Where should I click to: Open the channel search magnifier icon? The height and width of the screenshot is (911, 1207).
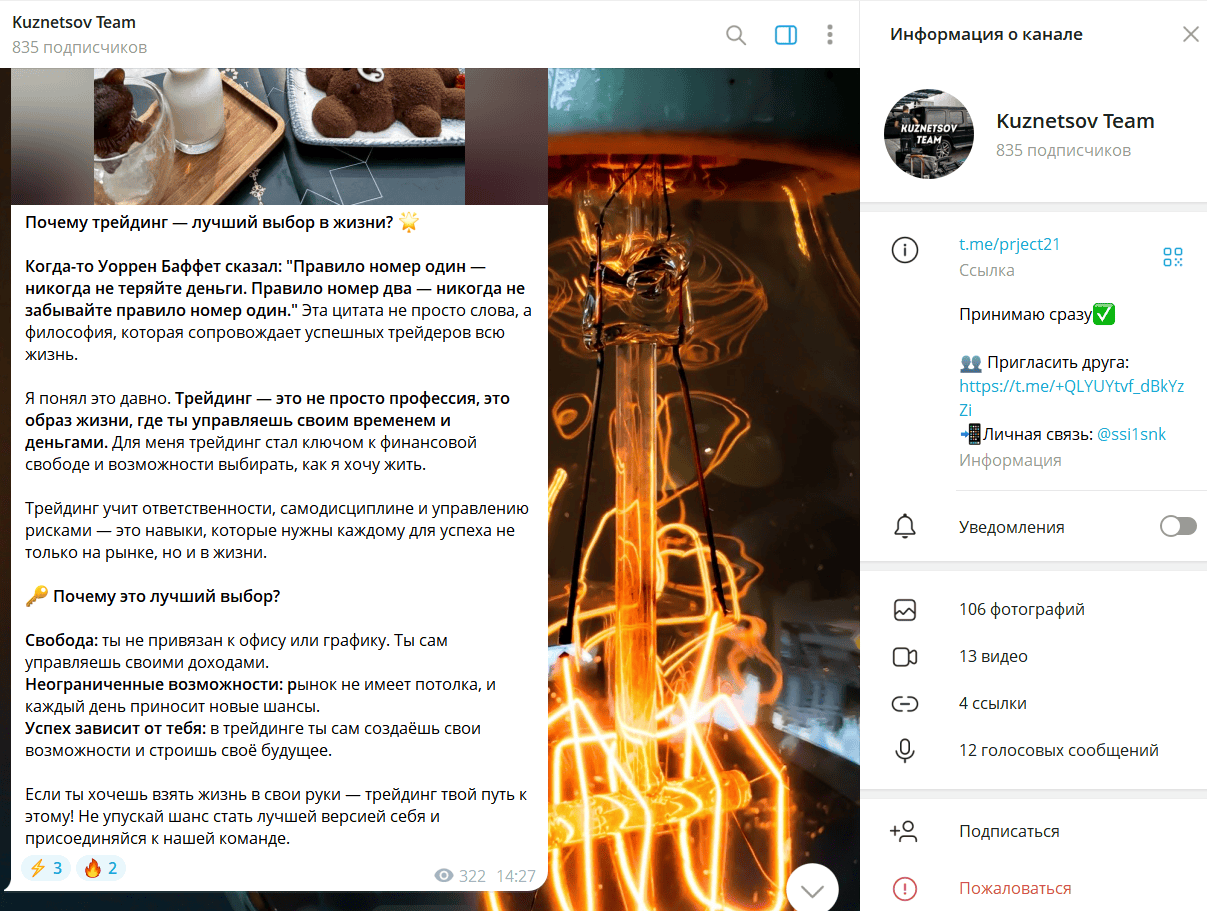pos(736,35)
